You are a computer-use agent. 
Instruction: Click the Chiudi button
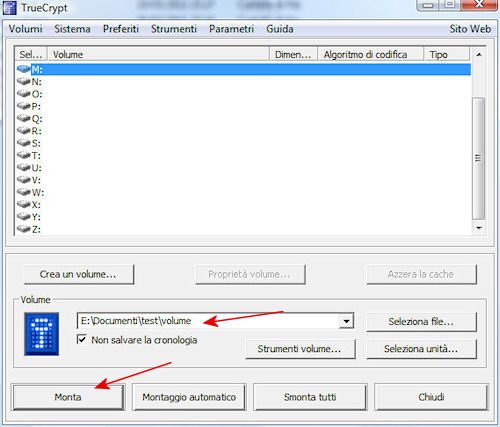[431, 397]
